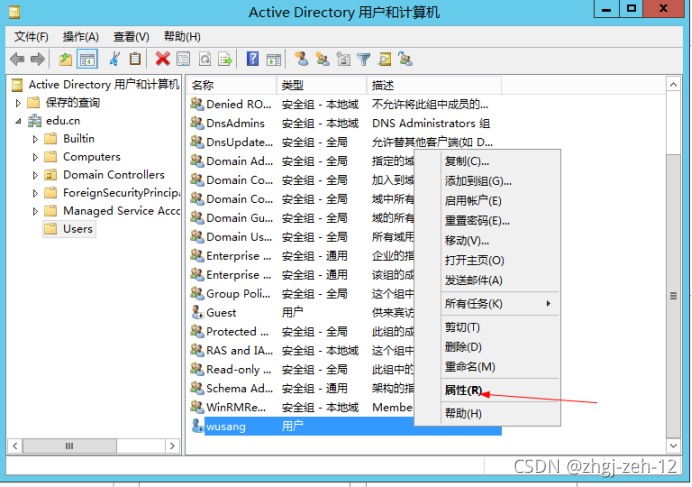Click the Guest user icon
The height and width of the screenshot is (487, 692).
pyautogui.click(x=197, y=312)
